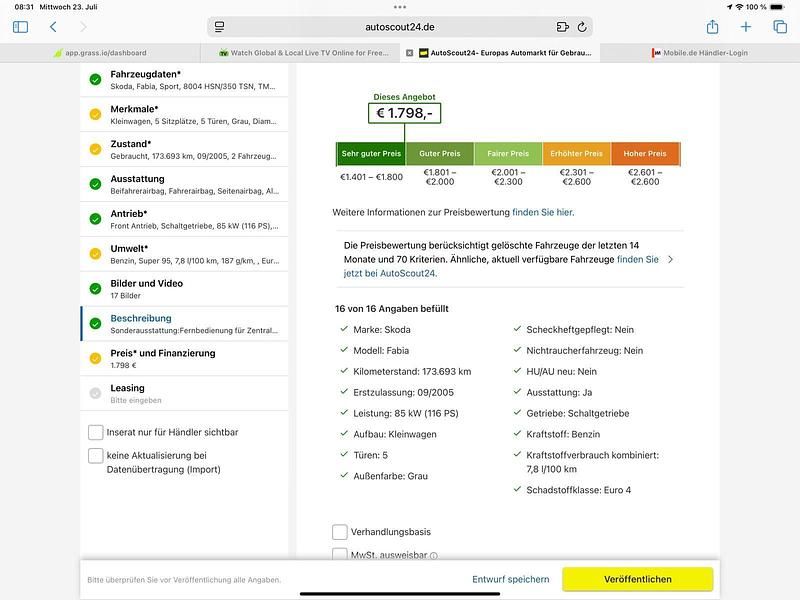Screen dimensions: 800x600
Task: Open a new tab with plus icon
Action: 746,27
